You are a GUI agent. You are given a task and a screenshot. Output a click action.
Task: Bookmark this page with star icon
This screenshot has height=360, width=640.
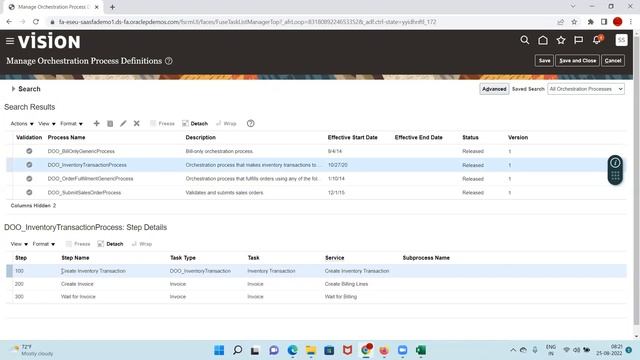(x=574, y=22)
